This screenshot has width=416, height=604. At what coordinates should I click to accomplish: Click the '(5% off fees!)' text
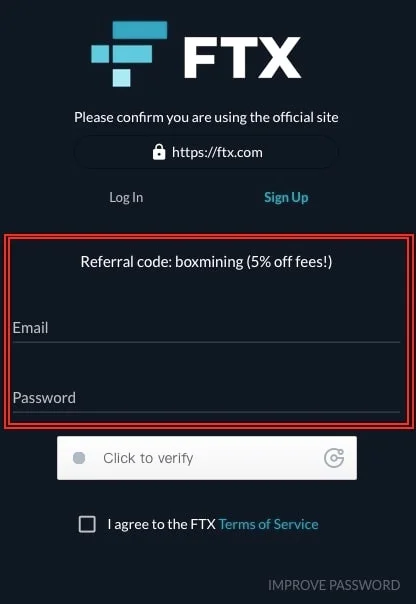[x=289, y=262]
